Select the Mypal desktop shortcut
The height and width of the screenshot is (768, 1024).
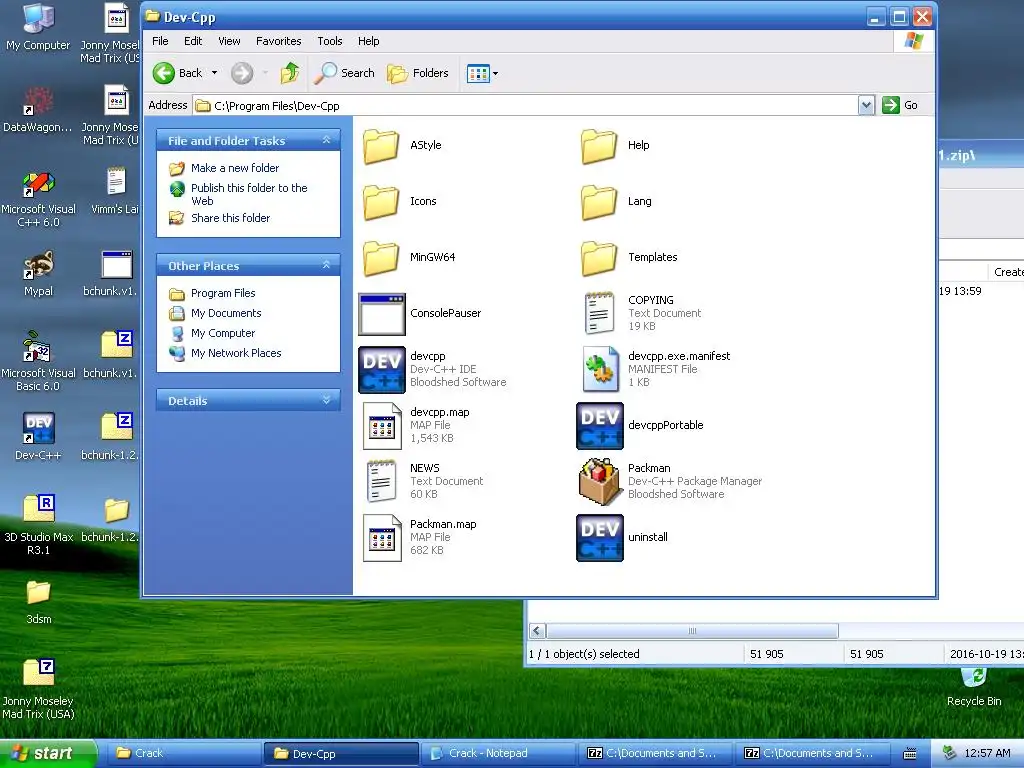38,274
